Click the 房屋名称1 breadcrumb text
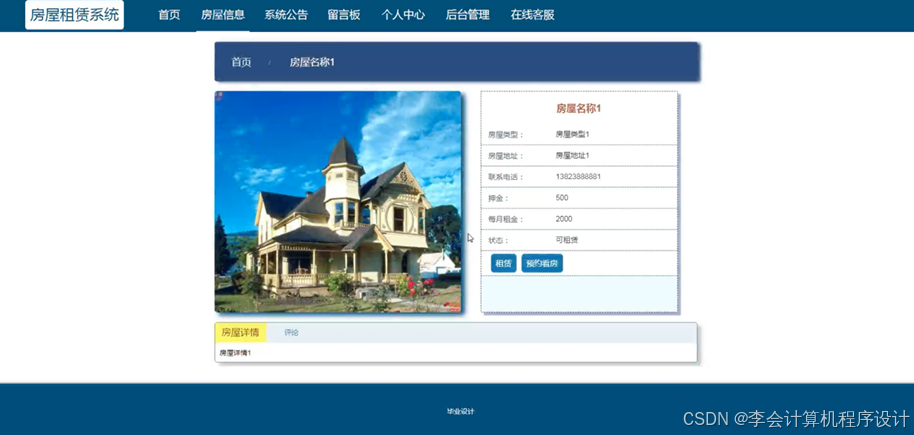 pos(312,62)
